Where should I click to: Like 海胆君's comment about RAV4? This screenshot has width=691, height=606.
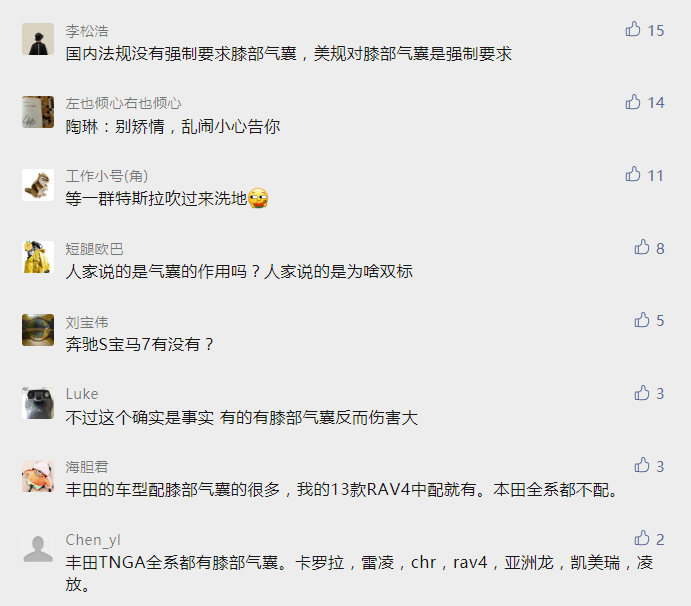[x=642, y=465]
